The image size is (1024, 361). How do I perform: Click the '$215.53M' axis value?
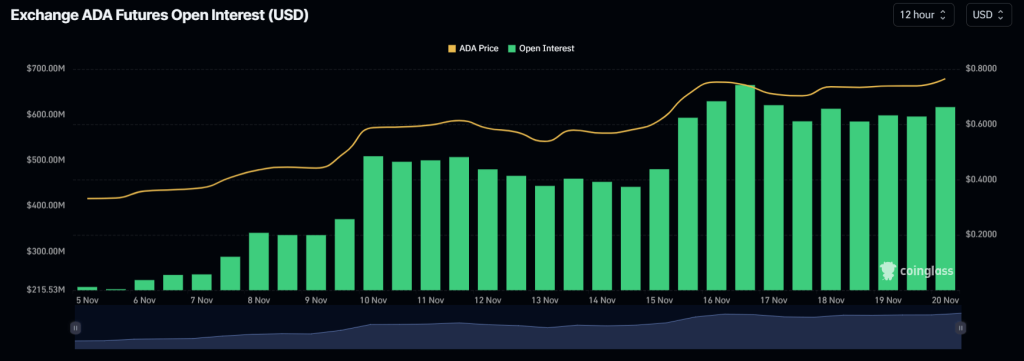(x=47, y=289)
